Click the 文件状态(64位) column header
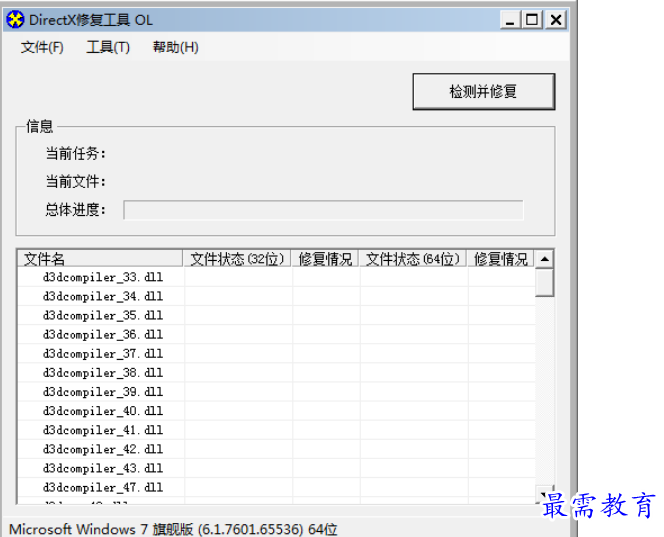The width and height of the screenshot is (664, 537). pos(413,258)
